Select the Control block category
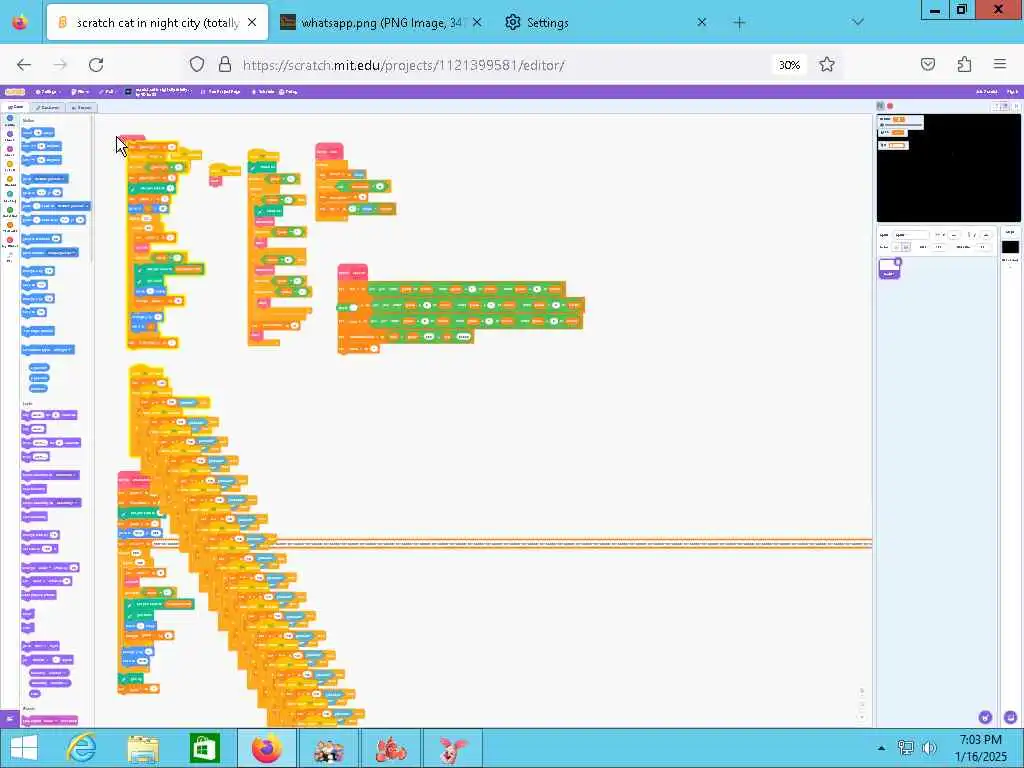1024x768 pixels. click(10, 182)
